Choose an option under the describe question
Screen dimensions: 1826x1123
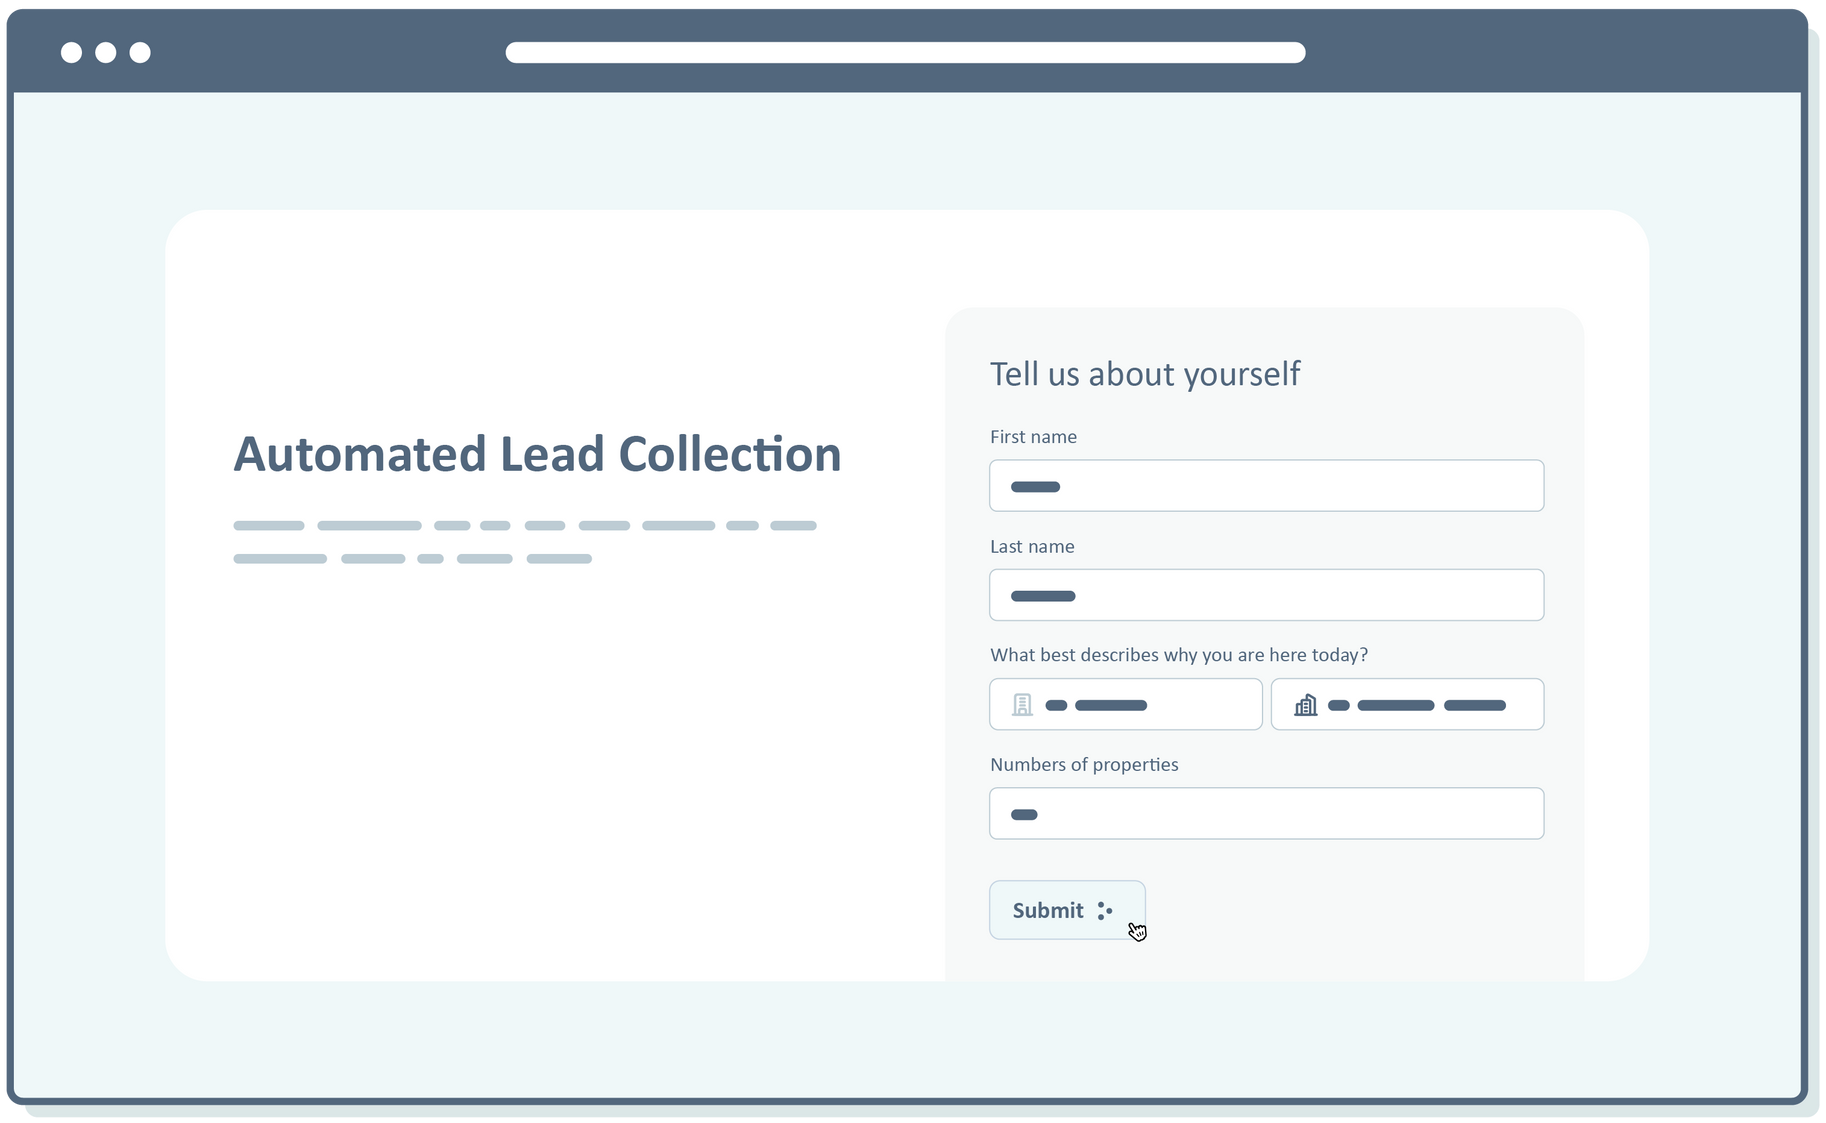[x=1124, y=704]
